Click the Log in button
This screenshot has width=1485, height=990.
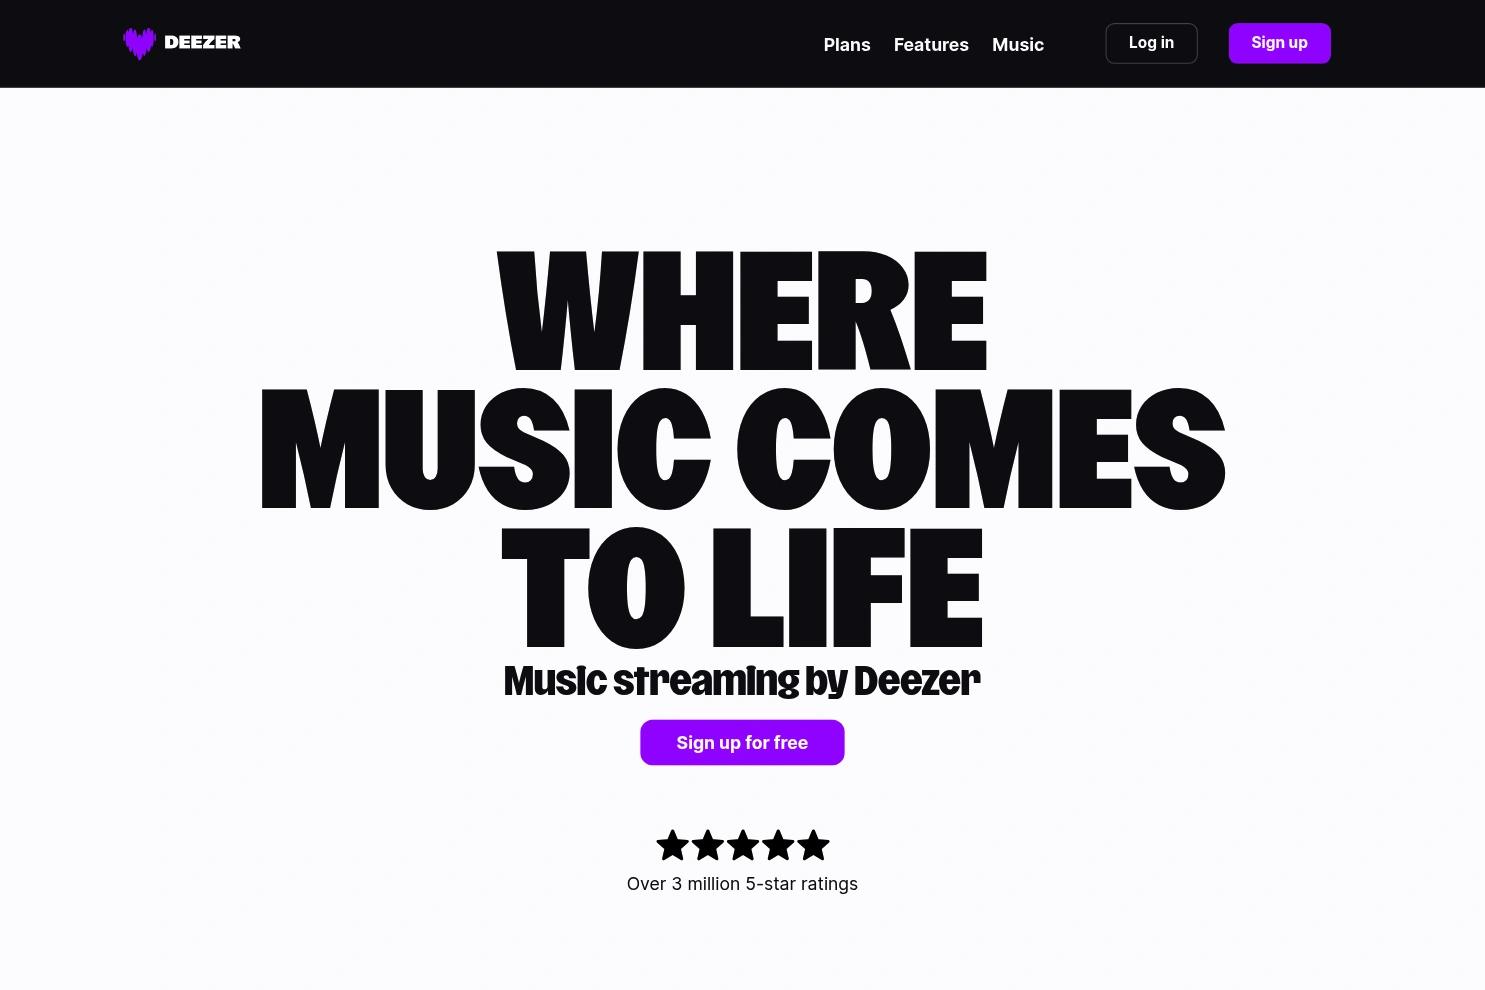(x=1151, y=43)
